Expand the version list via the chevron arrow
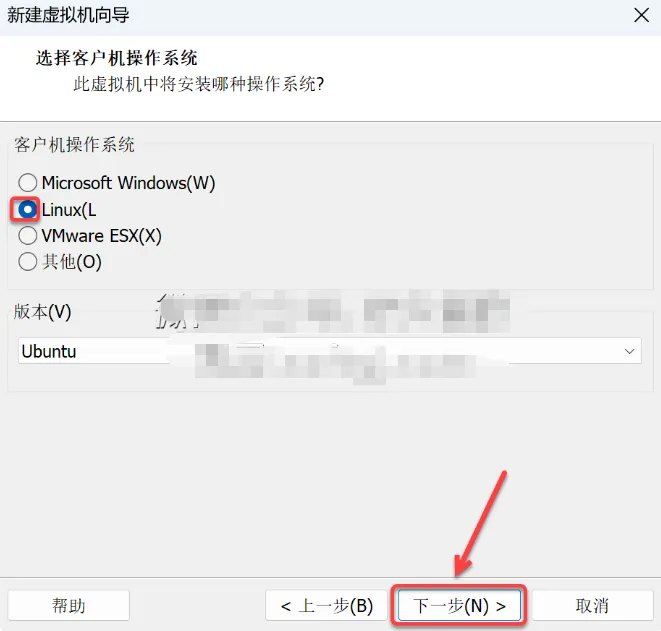This screenshot has height=631, width=661. tap(629, 351)
